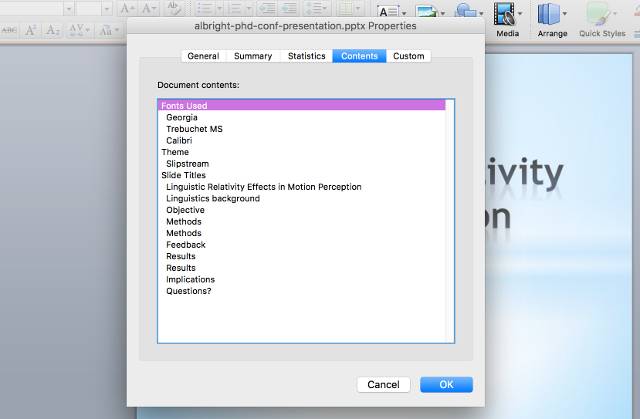Toggle superscript formatting
Screen dimensions: 640x419
[x=31, y=30]
